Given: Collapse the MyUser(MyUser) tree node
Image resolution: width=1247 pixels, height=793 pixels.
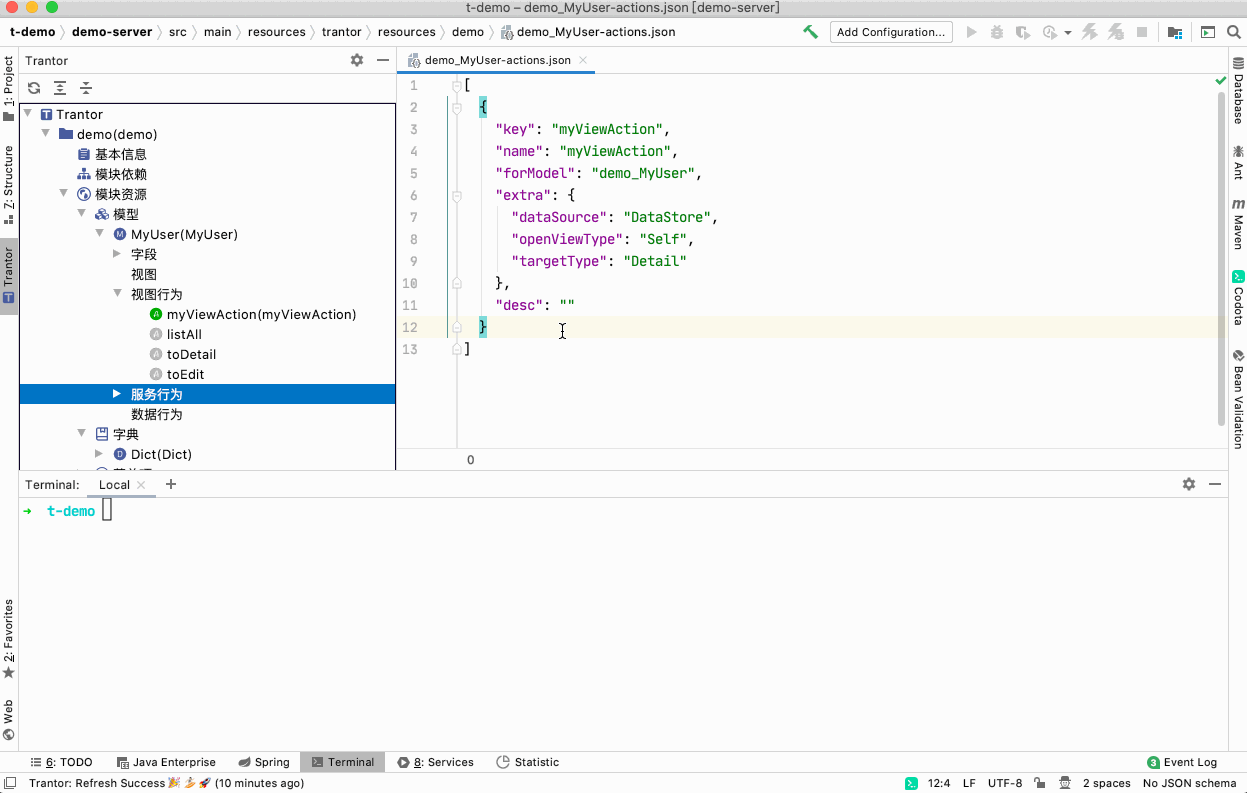Looking at the screenshot, I should pyautogui.click(x=99, y=234).
